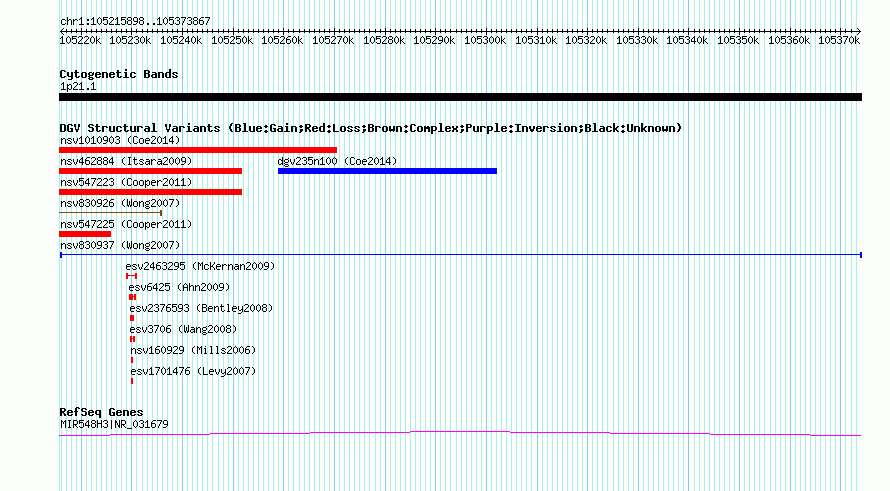This screenshot has width=890, height=491.
Task: Click the 105230k ruler tick label
Action: [x=130, y=40]
